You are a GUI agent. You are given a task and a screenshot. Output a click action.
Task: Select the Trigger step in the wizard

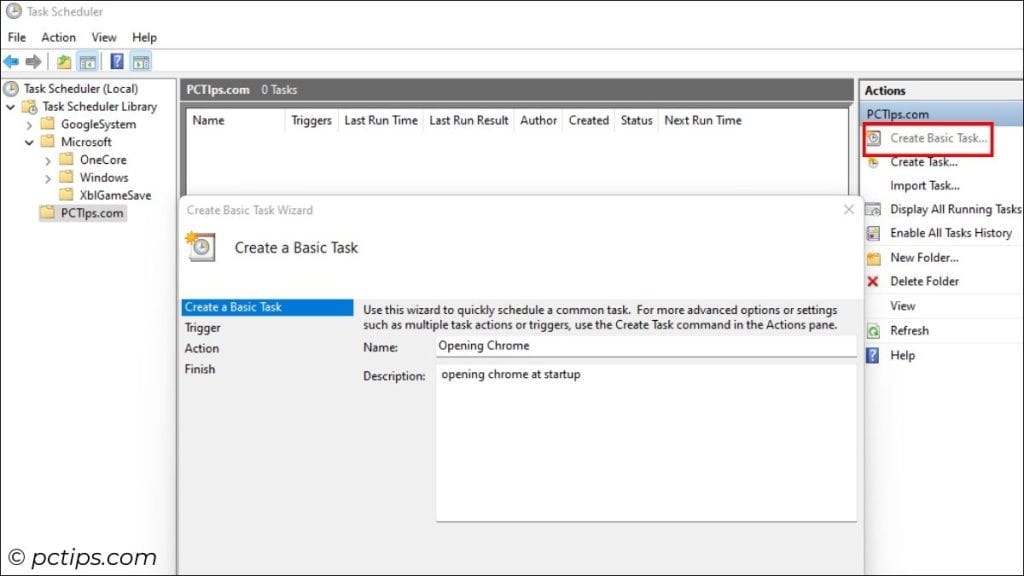(203, 327)
